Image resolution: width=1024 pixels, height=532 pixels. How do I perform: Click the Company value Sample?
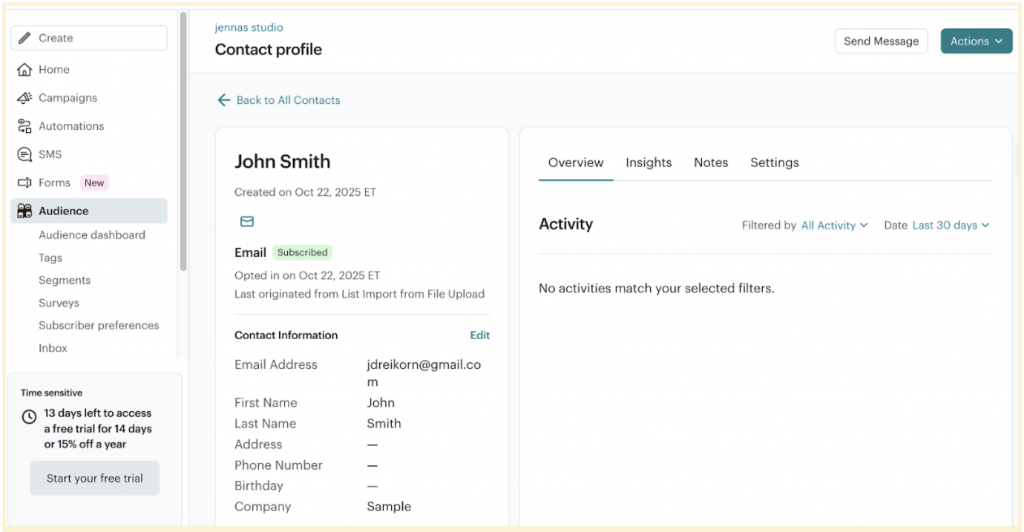coord(389,507)
